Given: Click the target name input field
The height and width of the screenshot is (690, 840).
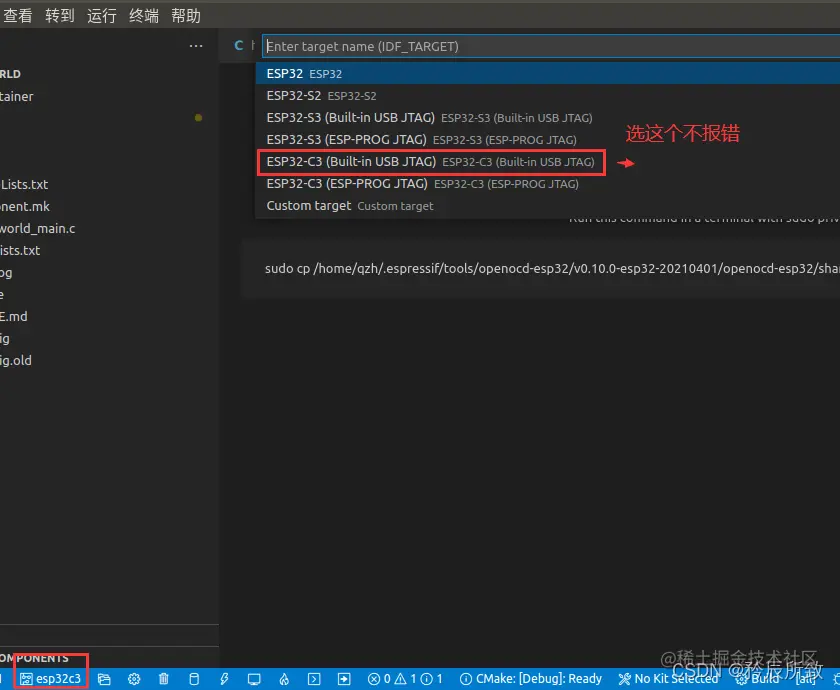Looking at the screenshot, I should tap(551, 47).
